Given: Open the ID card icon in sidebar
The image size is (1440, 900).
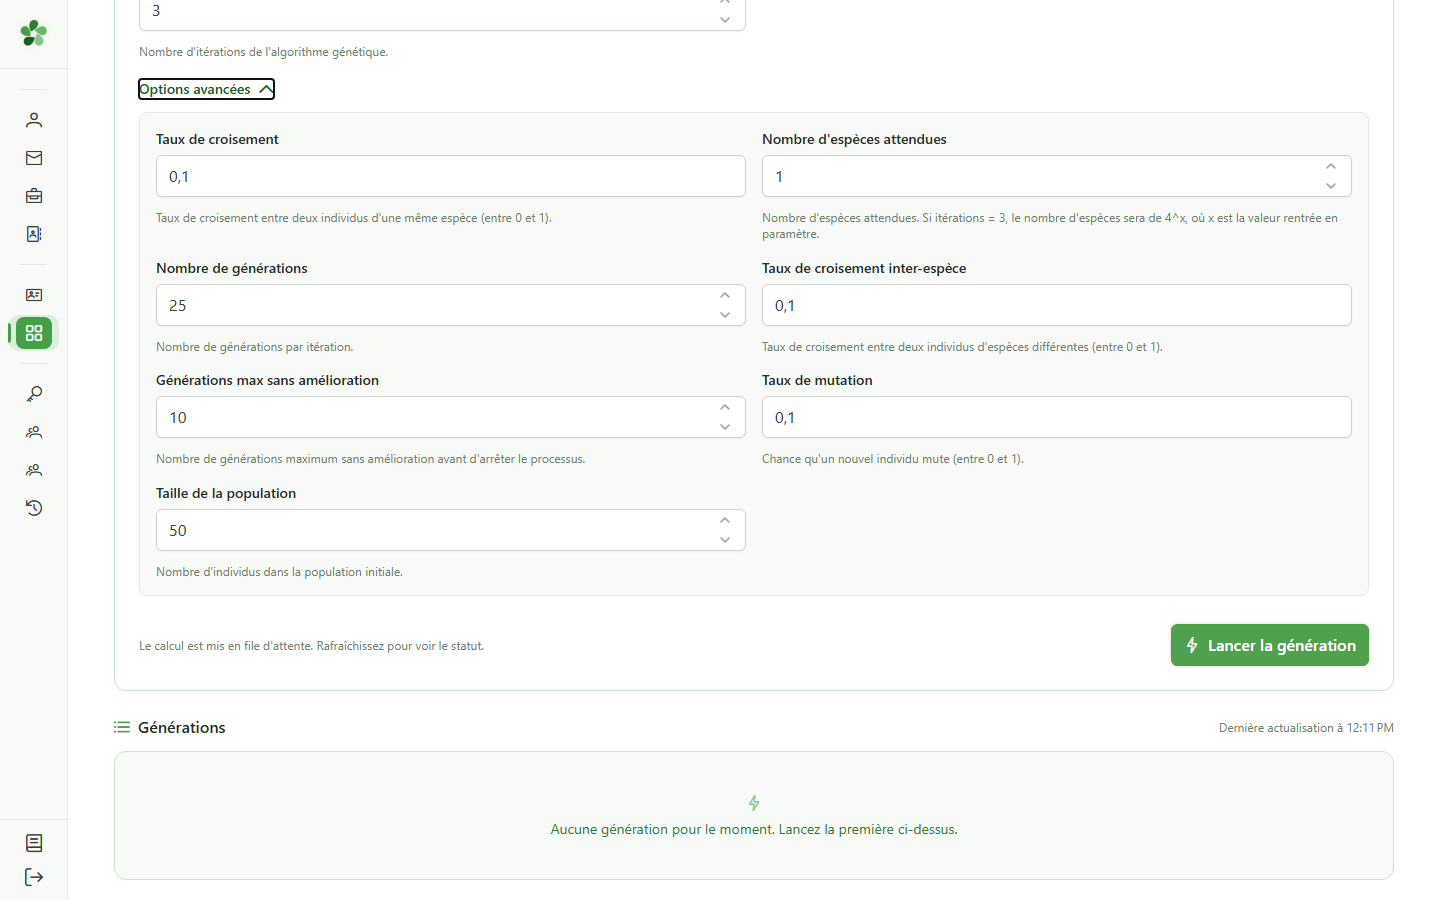Looking at the screenshot, I should click(34, 295).
